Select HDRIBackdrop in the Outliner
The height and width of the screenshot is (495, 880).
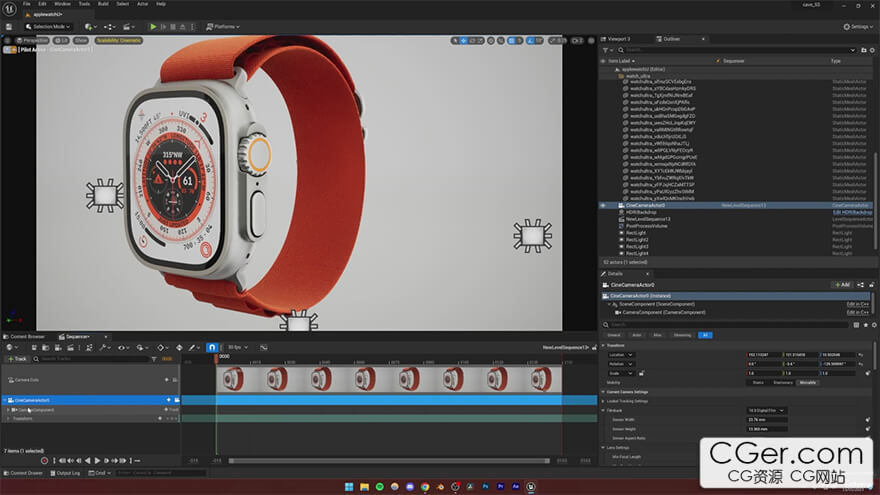pyautogui.click(x=641, y=212)
